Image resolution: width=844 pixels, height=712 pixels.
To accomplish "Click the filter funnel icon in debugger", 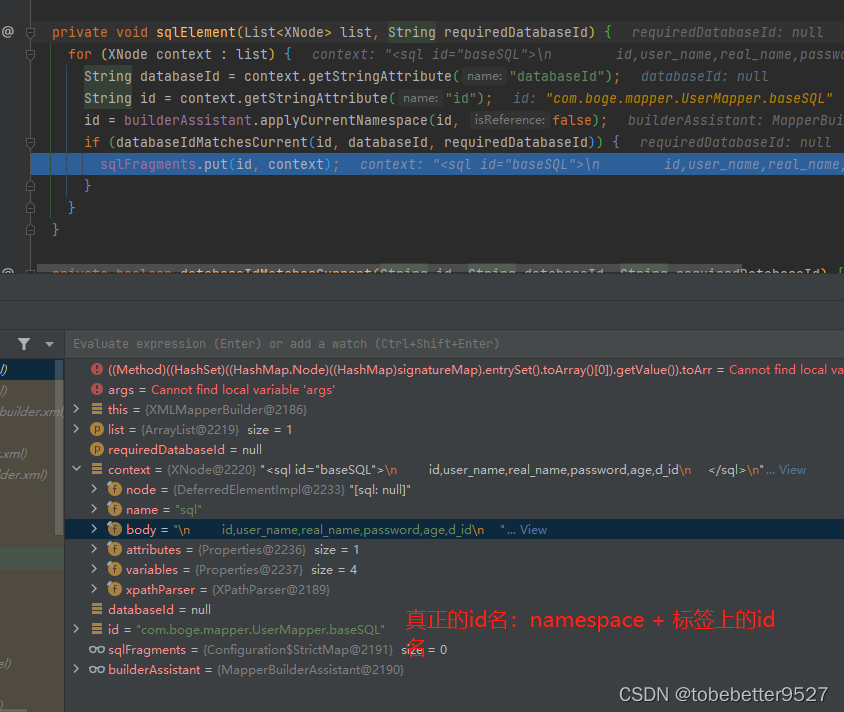I will point(24,344).
